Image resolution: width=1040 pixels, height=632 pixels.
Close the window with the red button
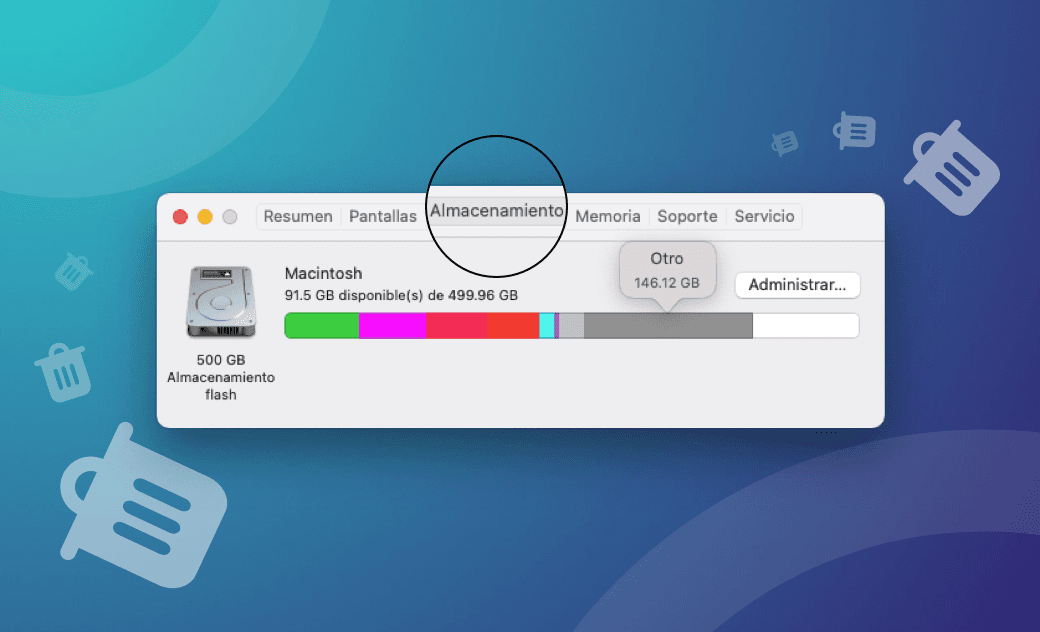[180, 216]
